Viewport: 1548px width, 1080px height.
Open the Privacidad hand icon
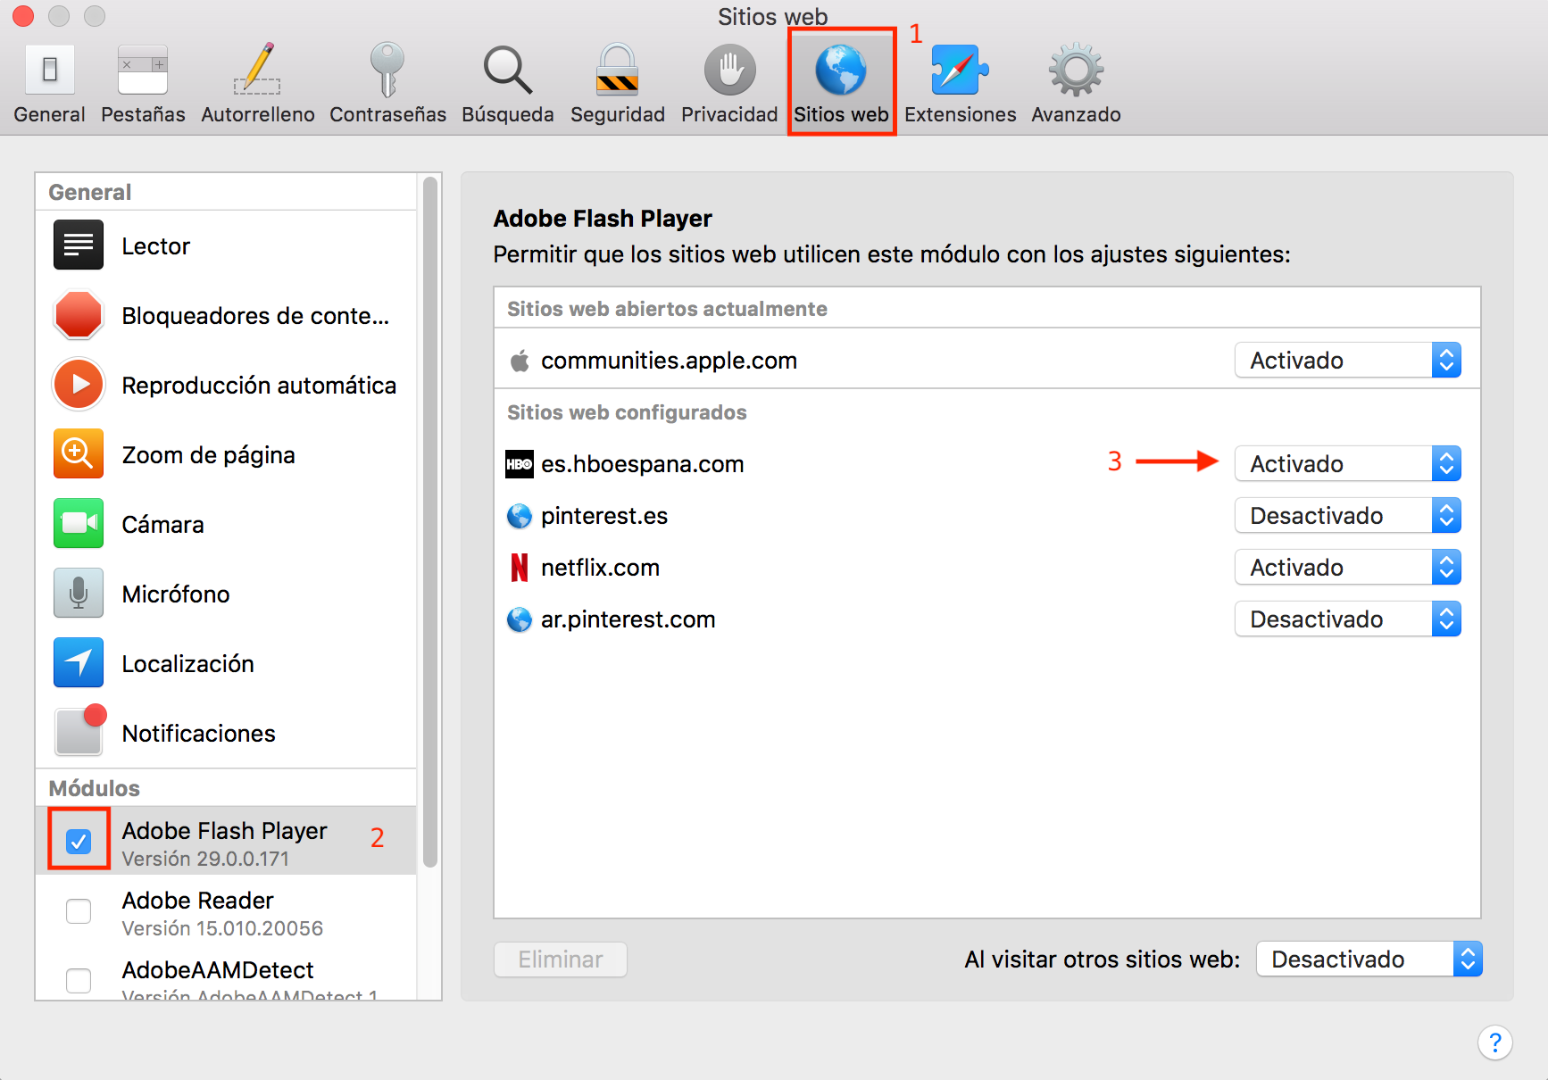tap(729, 72)
